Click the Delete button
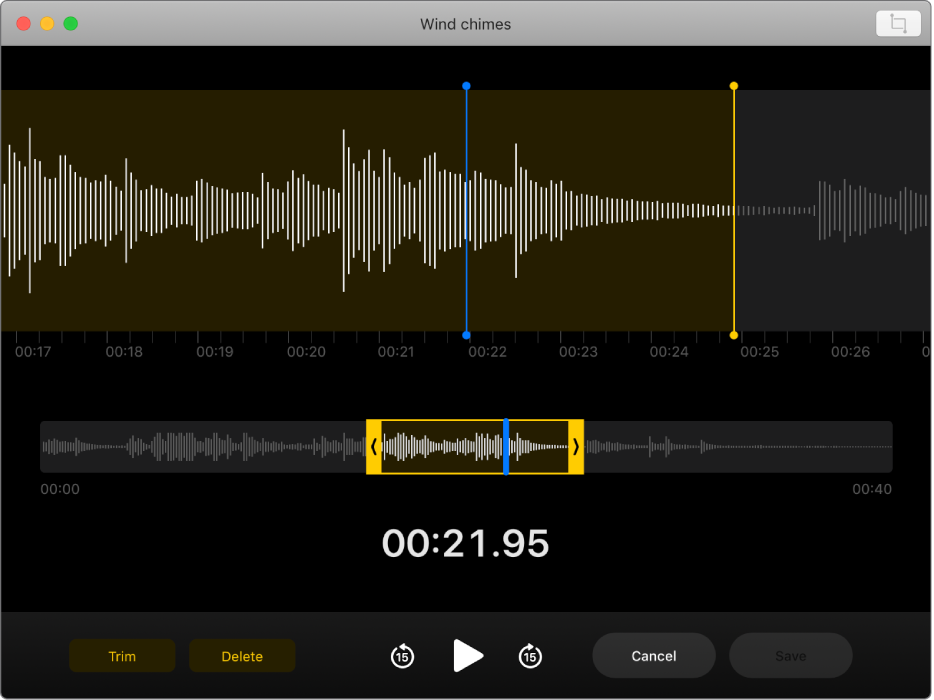This screenshot has width=934, height=700. tap(242, 656)
